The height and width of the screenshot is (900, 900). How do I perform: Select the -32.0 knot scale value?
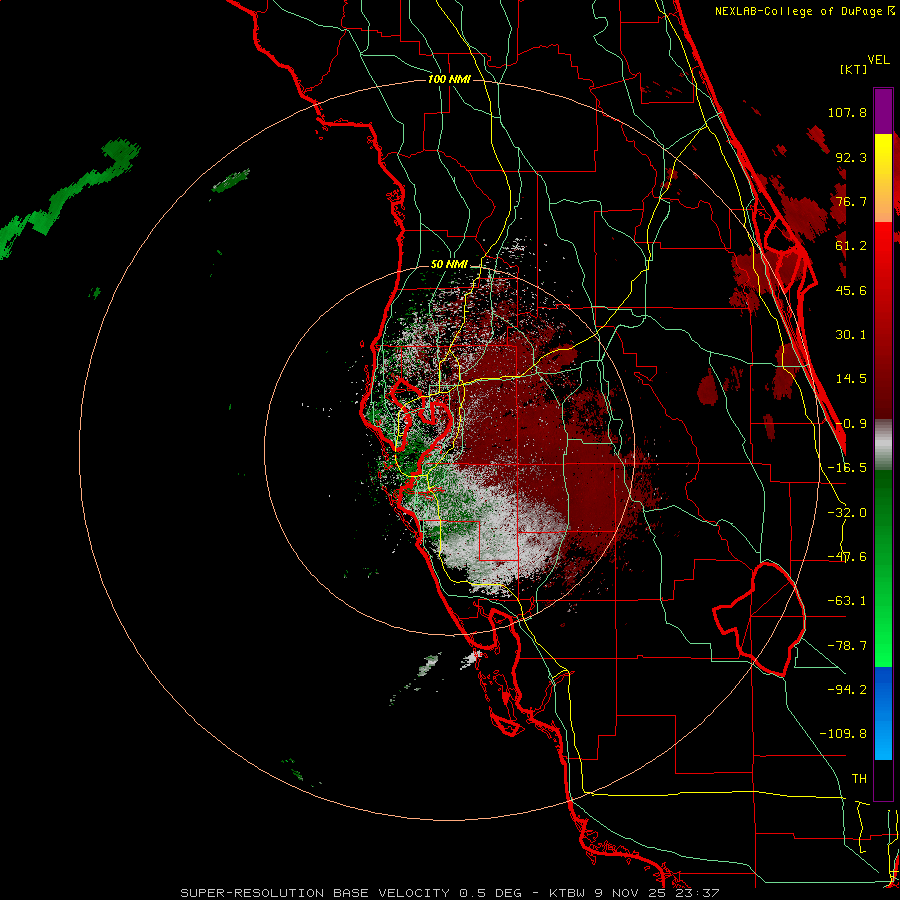(847, 513)
